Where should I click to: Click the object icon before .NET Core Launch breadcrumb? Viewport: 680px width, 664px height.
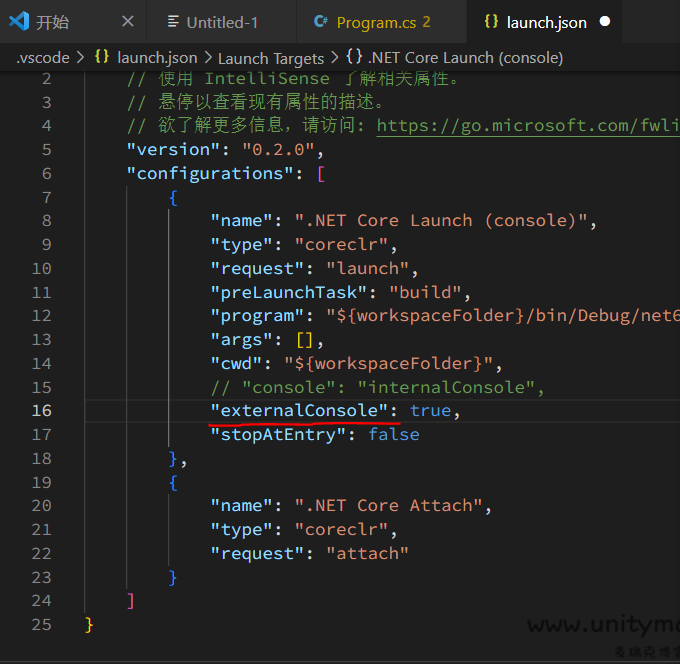[x=357, y=58]
